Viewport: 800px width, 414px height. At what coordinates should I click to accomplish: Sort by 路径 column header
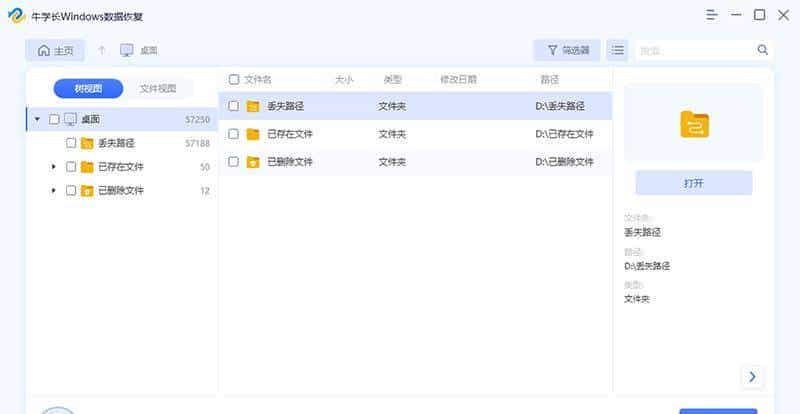coord(549,80)
